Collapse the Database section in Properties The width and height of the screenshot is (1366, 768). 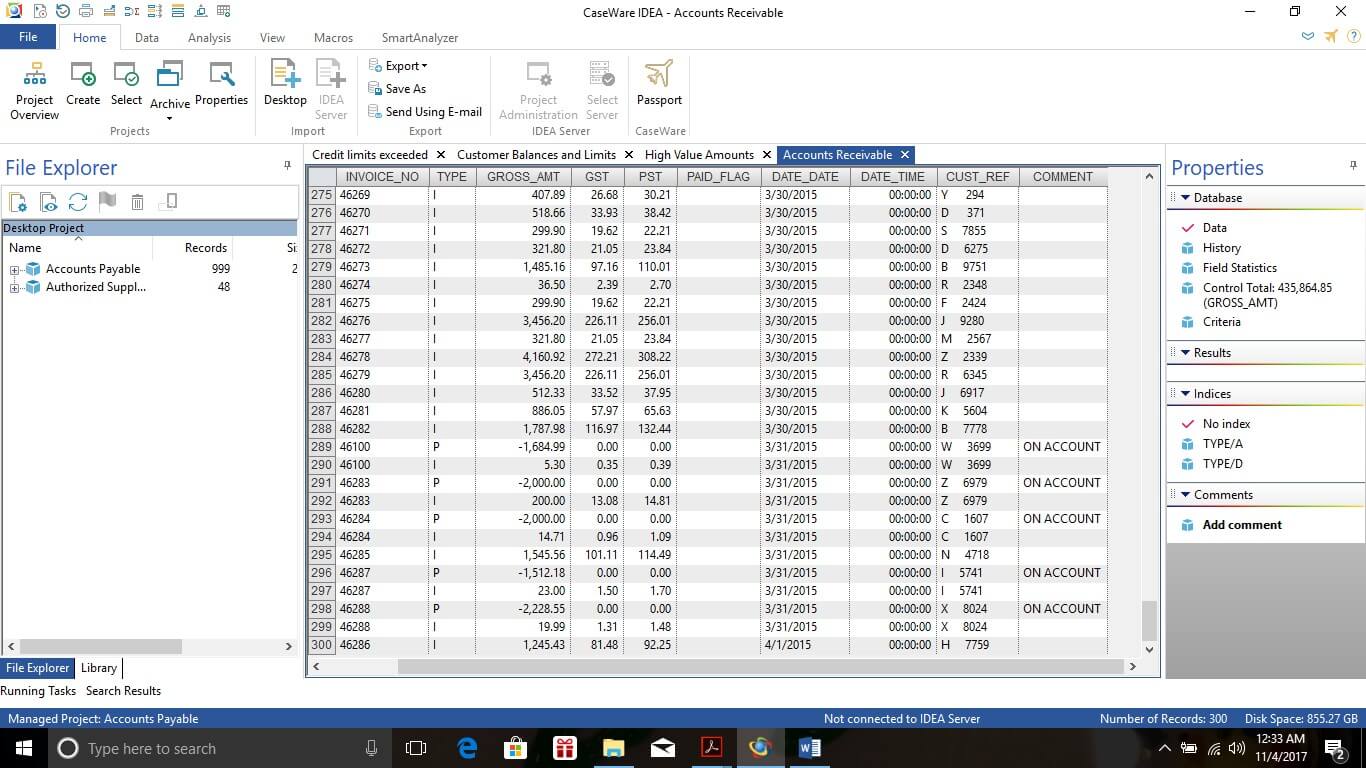coord(1186,198)
